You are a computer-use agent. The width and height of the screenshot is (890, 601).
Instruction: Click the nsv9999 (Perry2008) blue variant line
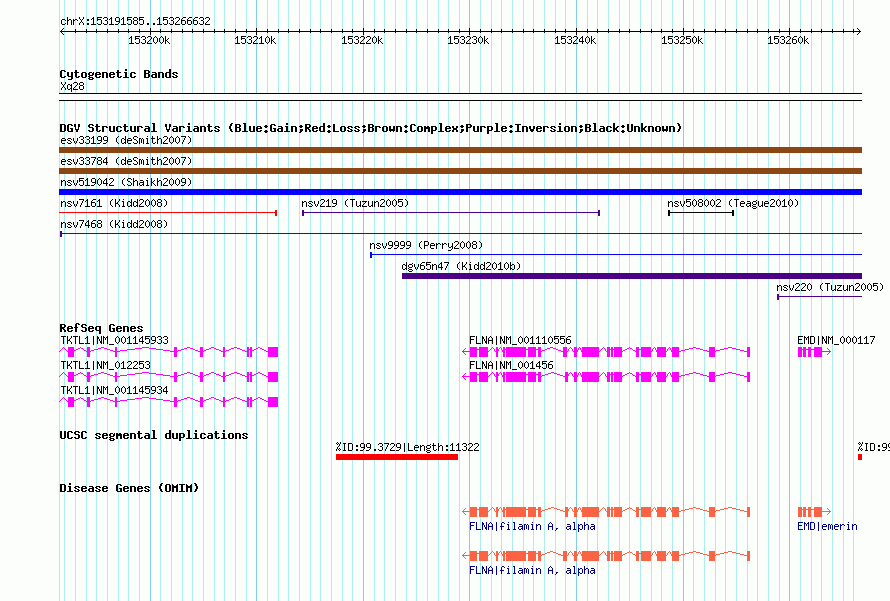[x=616, y=255]
